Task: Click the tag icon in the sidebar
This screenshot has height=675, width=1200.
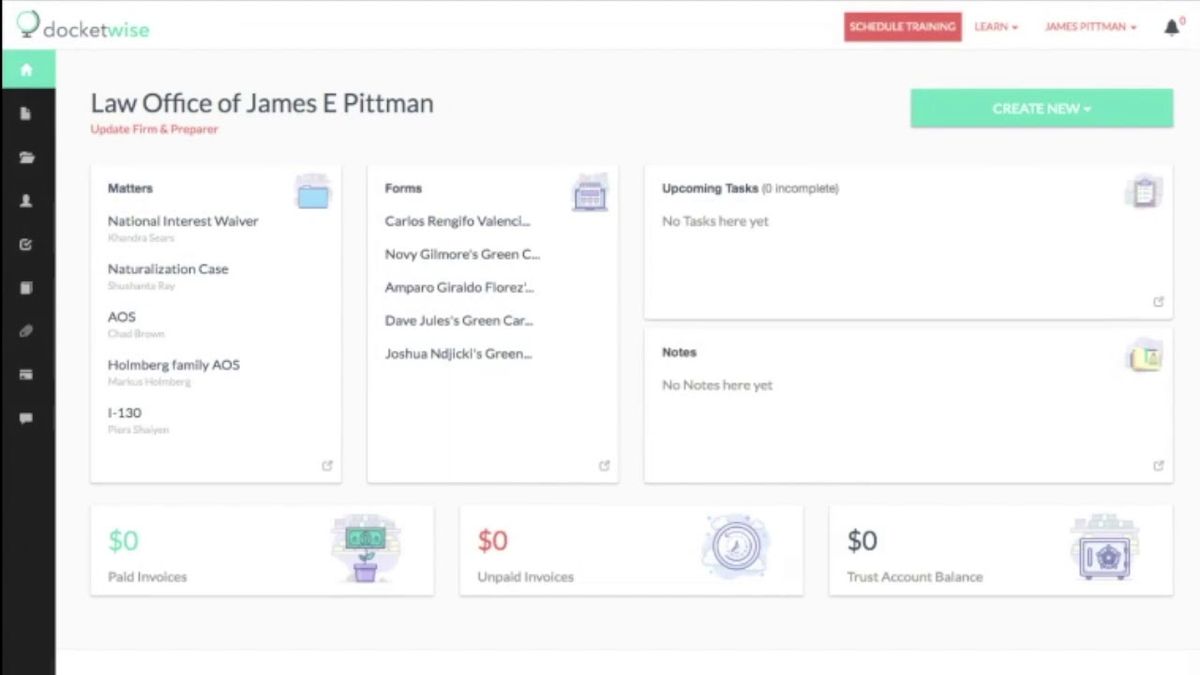Action: coord(28,331)
